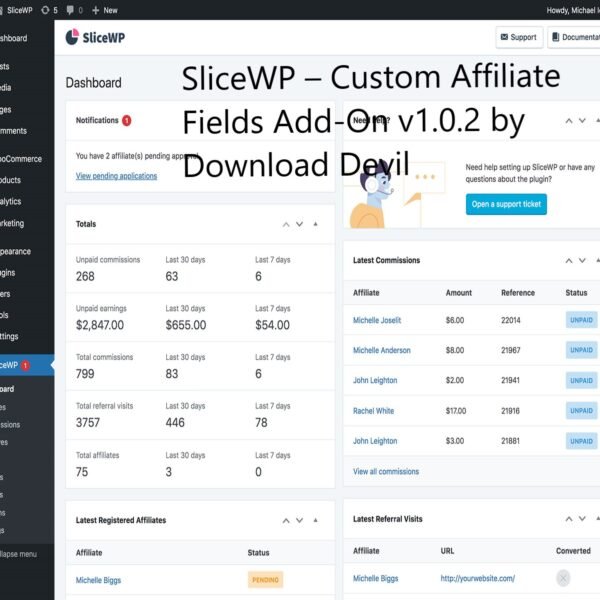
Task: Collapse the Totals panel with triangle toggle
Action: point(316,224)
